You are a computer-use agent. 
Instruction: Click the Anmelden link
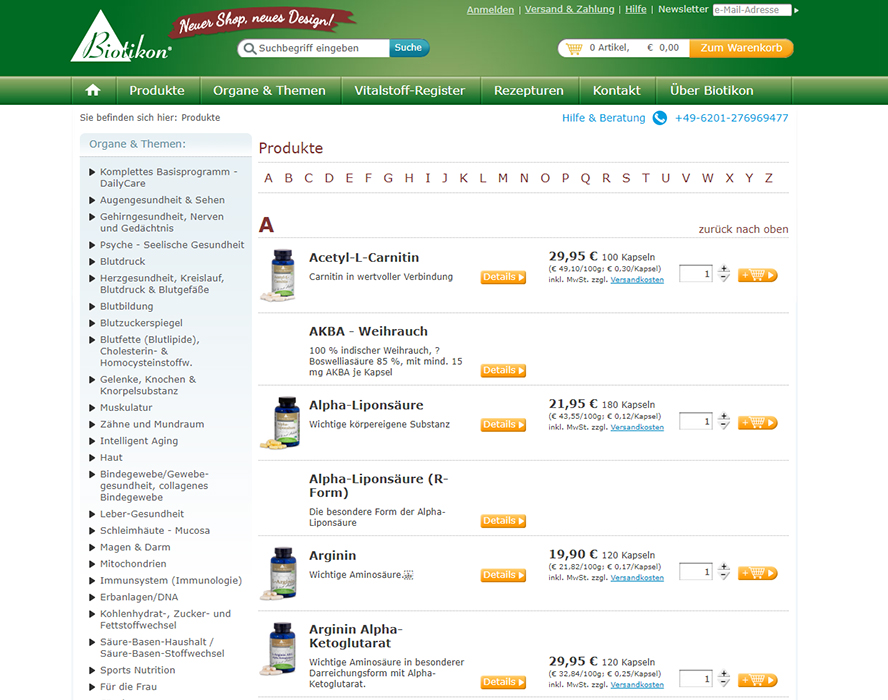coord(490,10)
